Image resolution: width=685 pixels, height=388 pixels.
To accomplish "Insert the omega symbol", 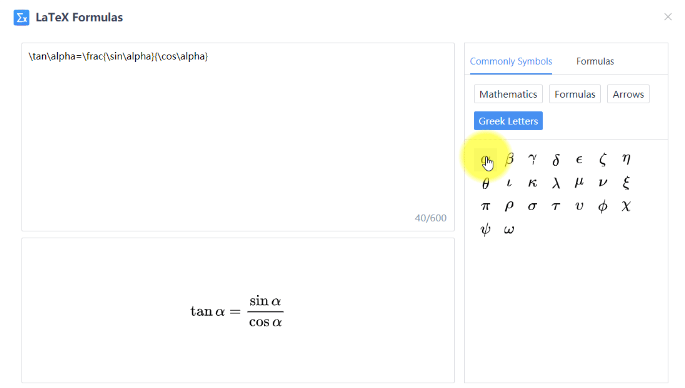I will (509, 230).
